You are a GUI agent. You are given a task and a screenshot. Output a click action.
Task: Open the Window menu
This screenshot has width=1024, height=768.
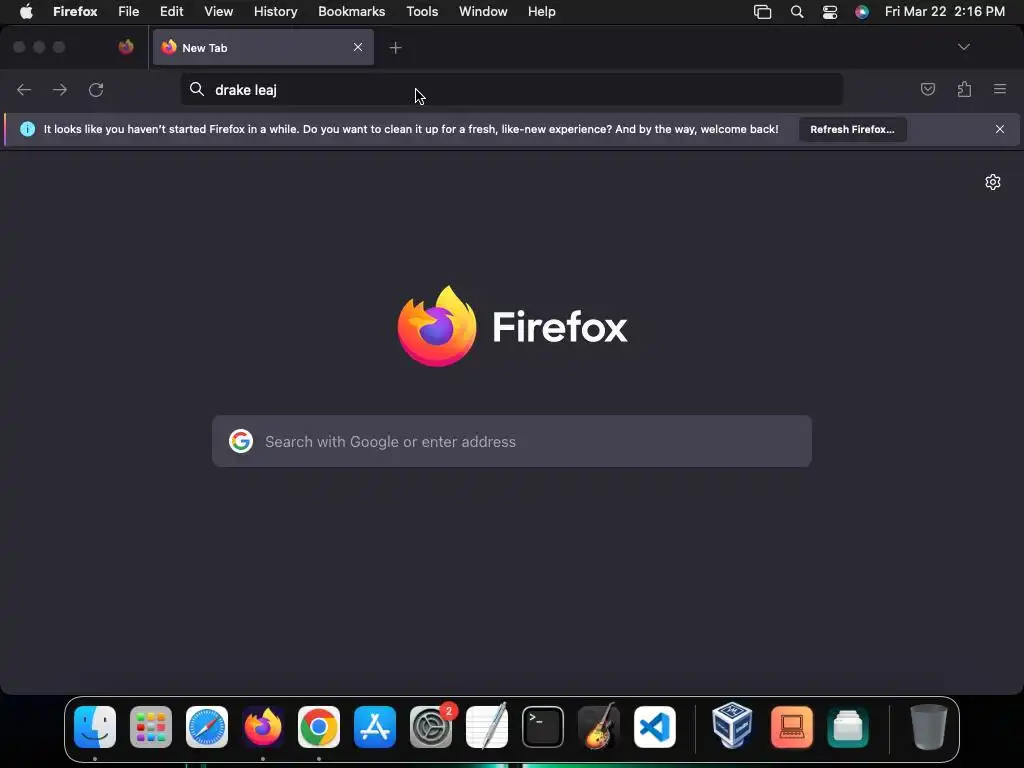click(x=483, y=12)
